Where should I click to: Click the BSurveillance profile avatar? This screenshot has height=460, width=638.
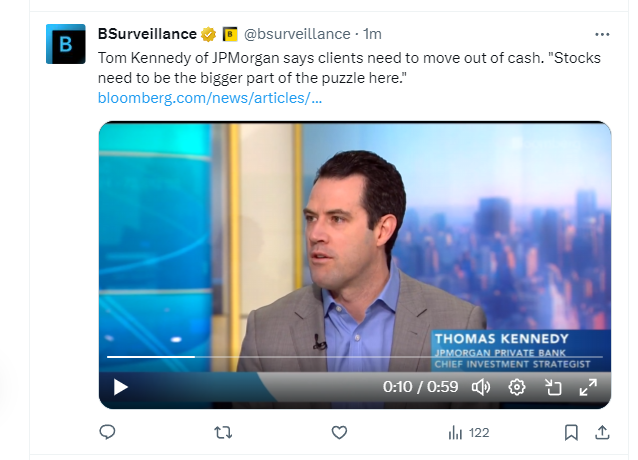click(x=66, y=45)
